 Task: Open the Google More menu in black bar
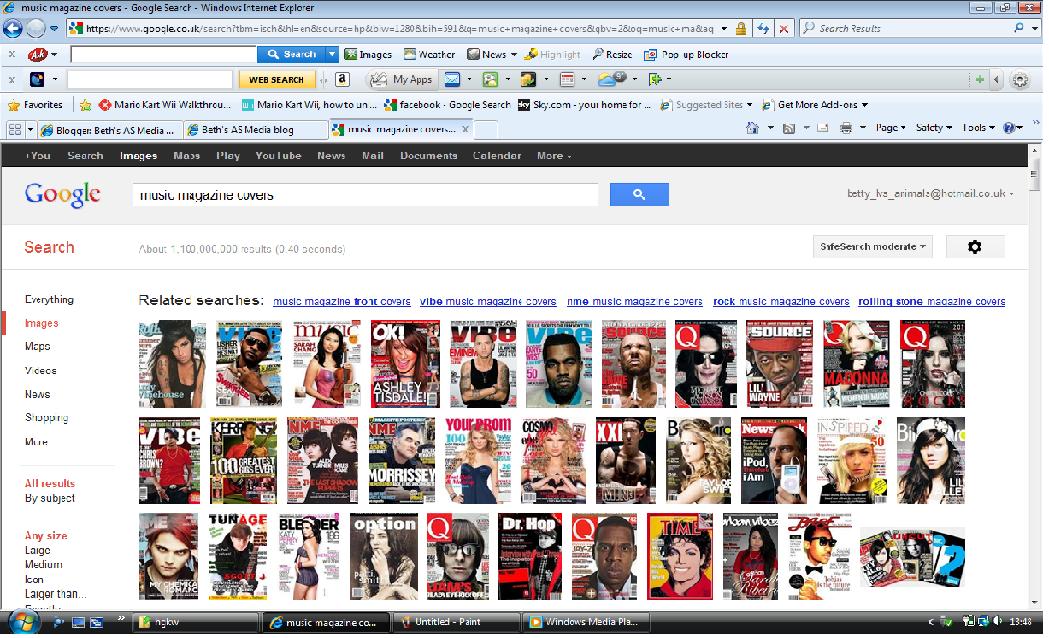(554, 155)
